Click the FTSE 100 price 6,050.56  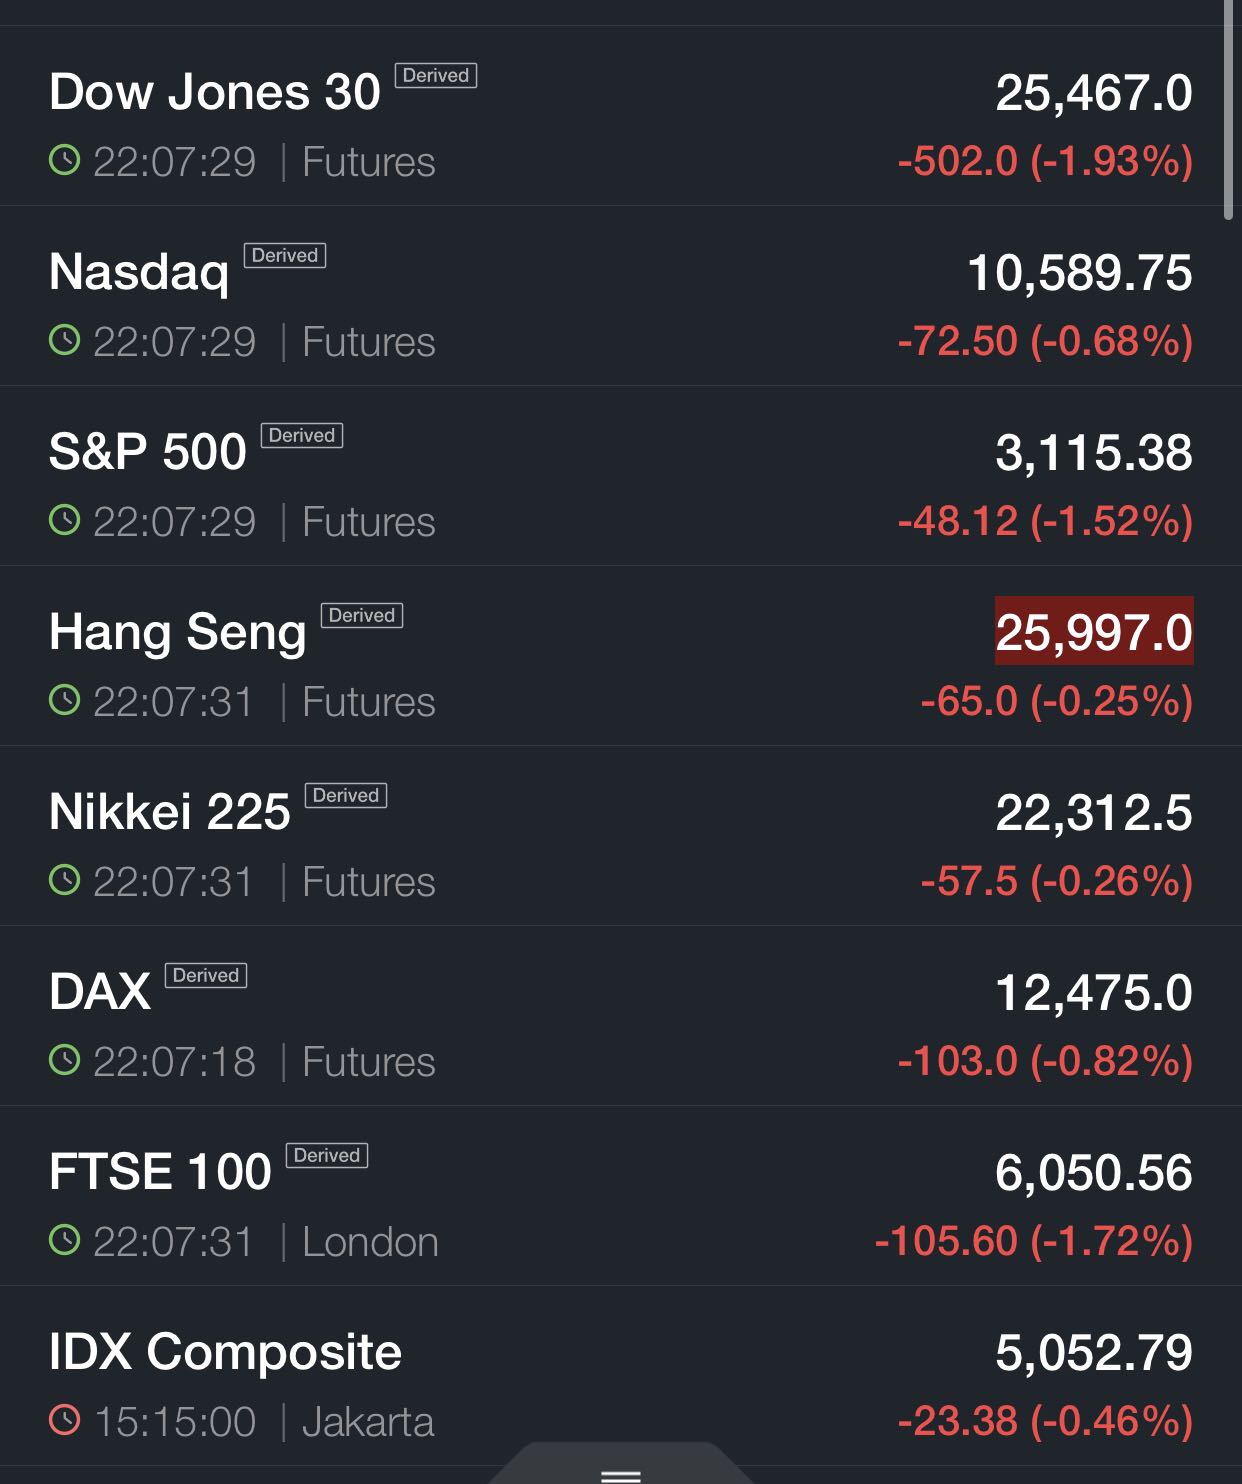click(x=1094, y=1172)
